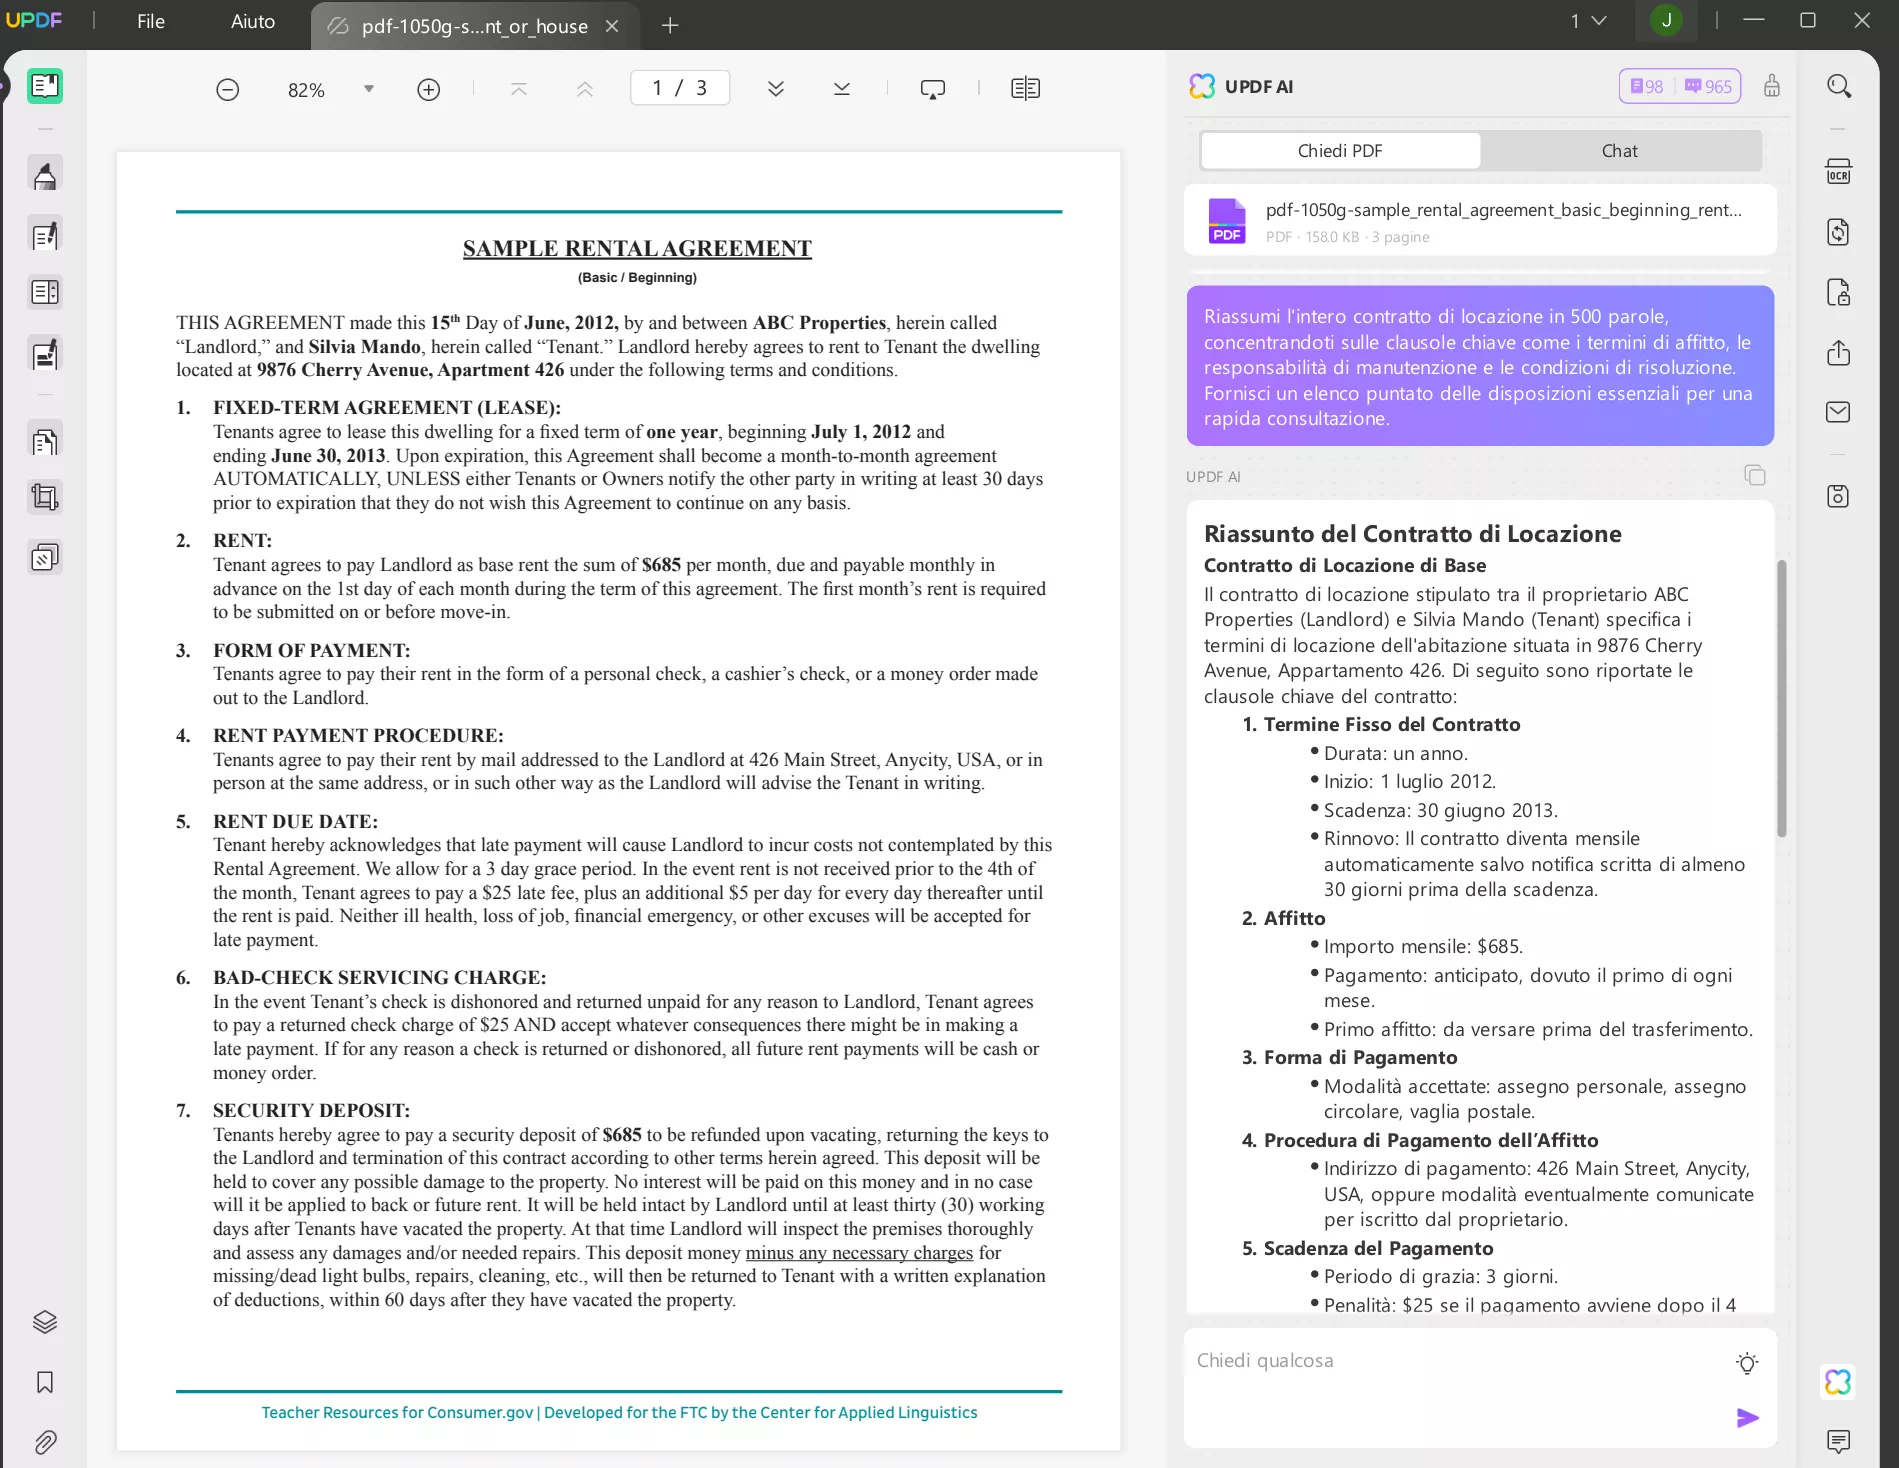Jump to the last page
This screenshot has width=1899, height=1468.
click(x=842, y=89)
